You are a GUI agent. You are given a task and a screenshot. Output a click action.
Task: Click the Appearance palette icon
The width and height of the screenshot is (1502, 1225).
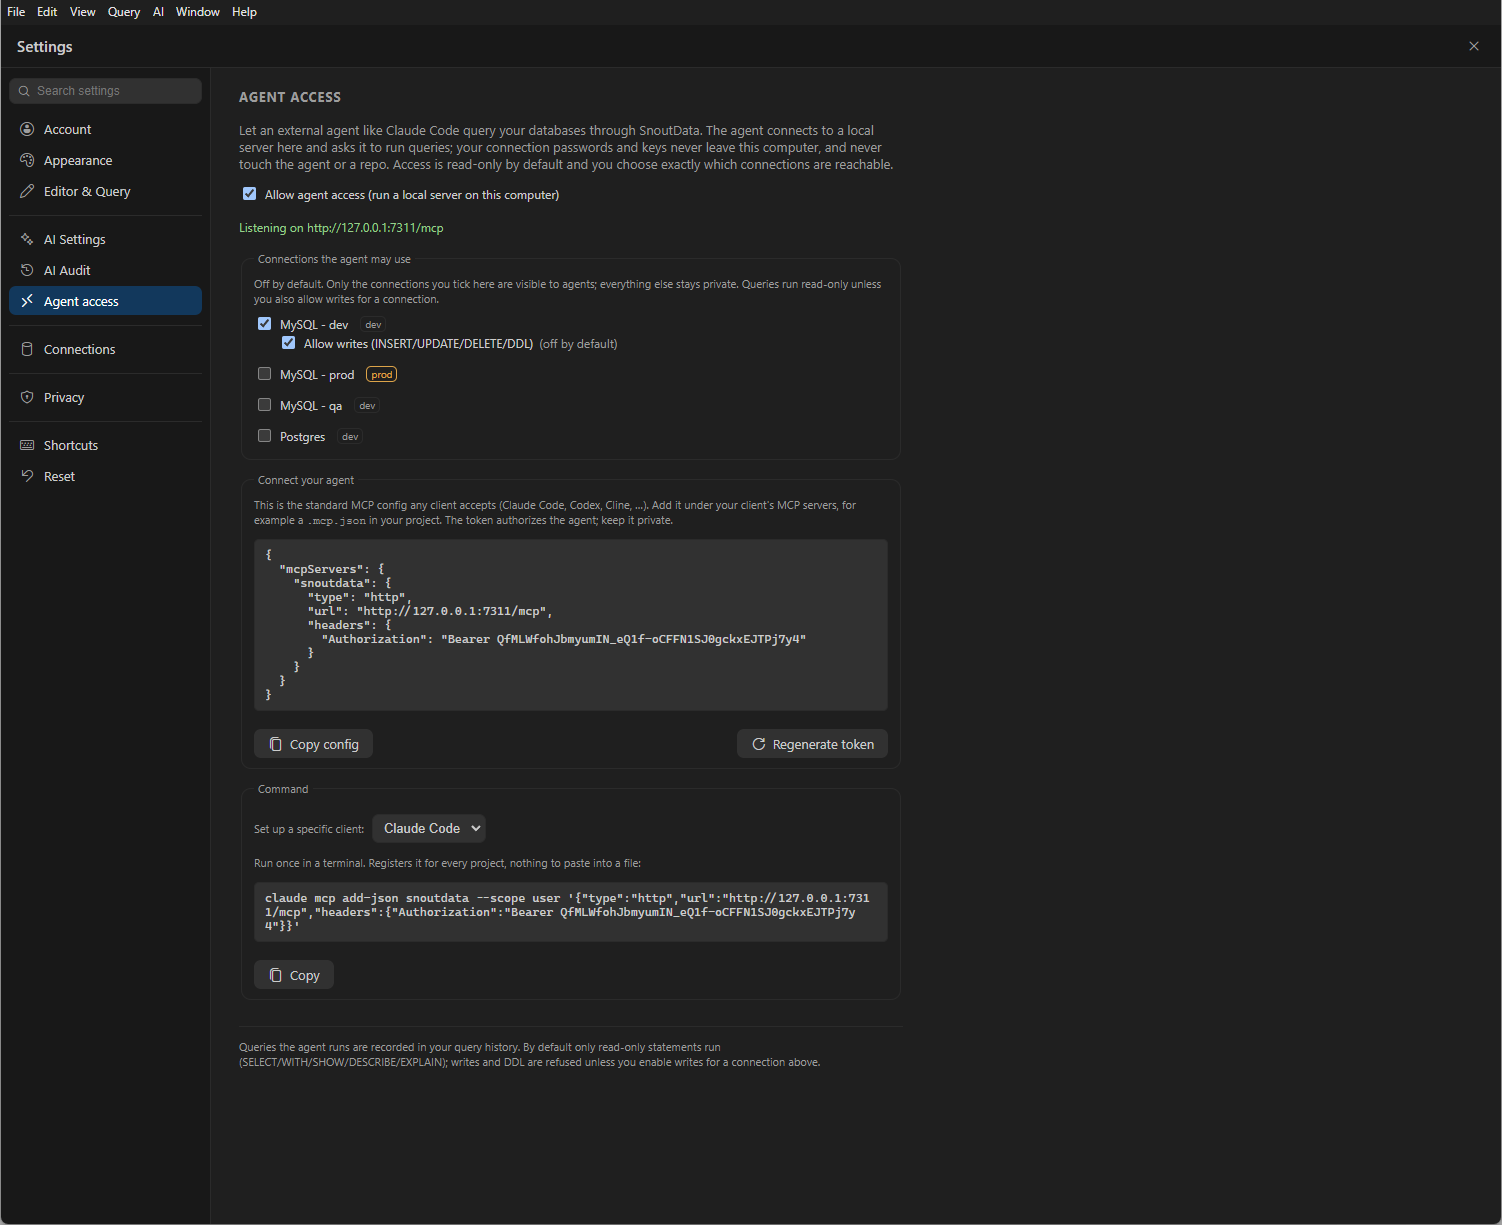27,160
